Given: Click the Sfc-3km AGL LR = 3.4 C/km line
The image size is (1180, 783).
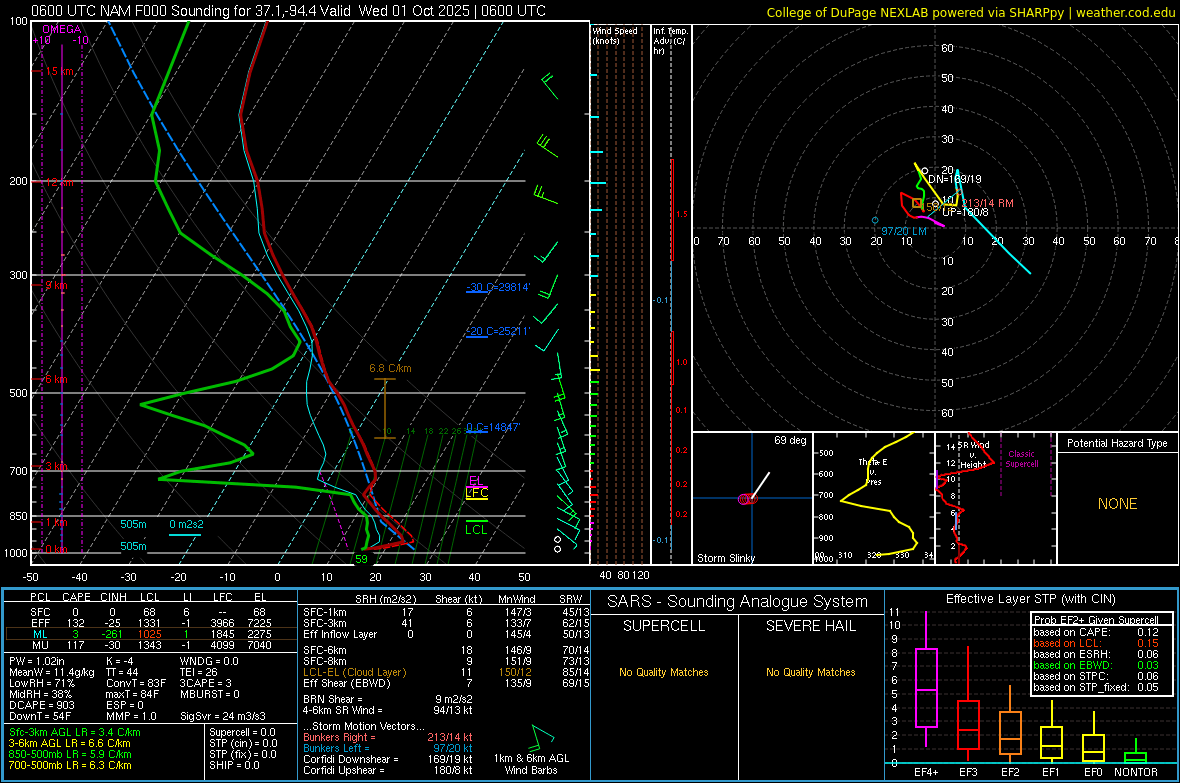Looking at the screenshot, I should point(75,732).
